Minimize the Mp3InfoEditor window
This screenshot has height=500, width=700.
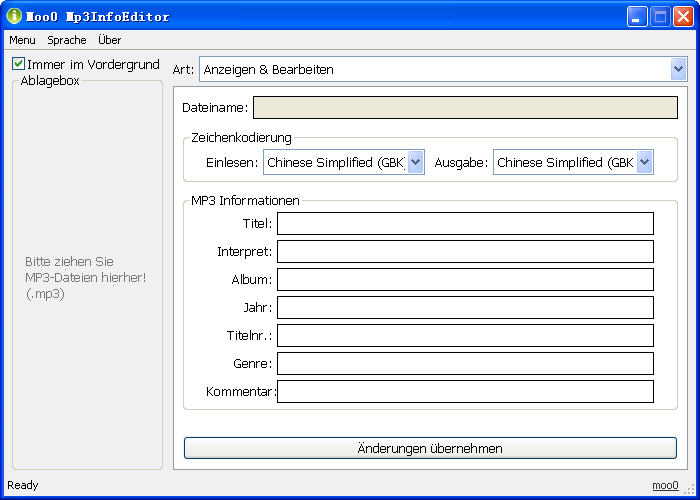(x=637, y=16)
